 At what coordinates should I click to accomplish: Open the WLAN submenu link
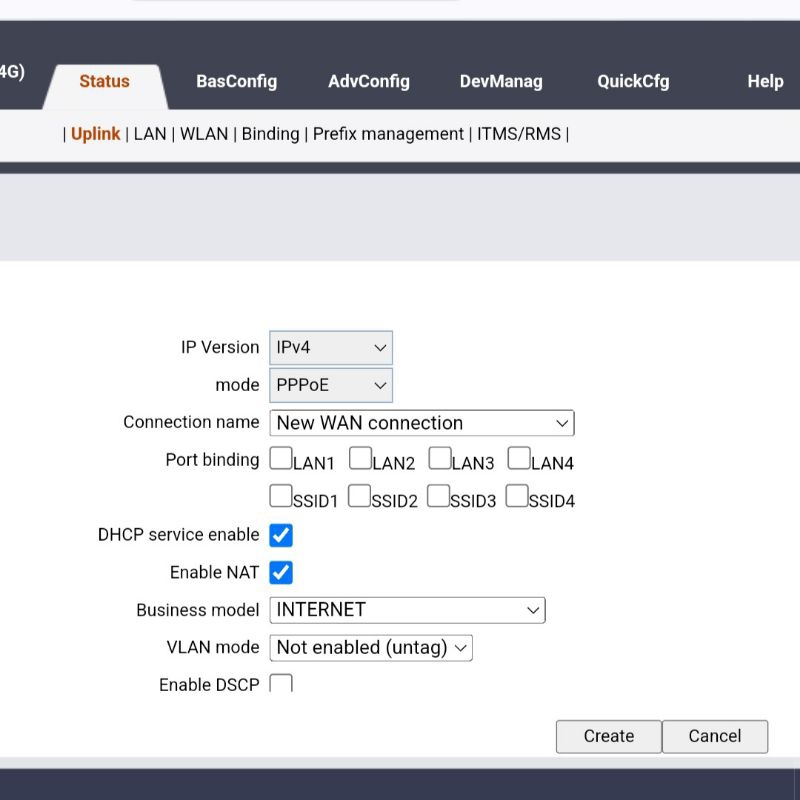point(204,134)
